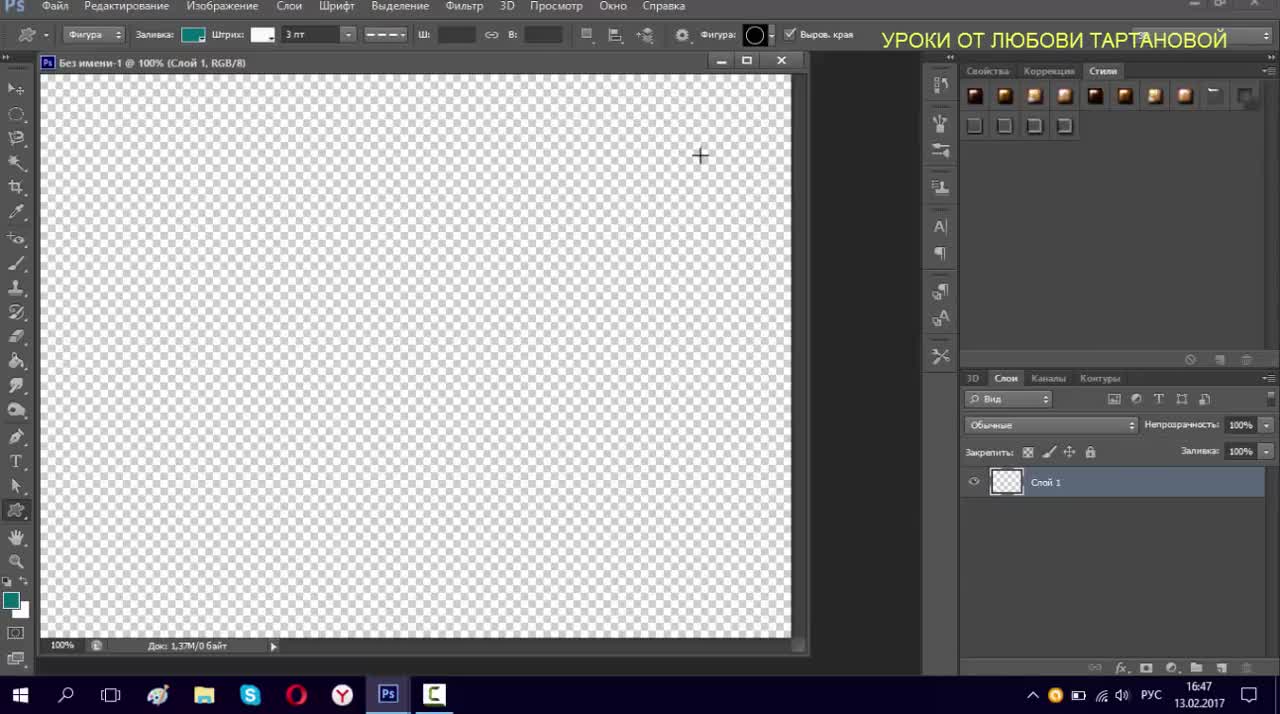Click the Слой 1 layer thumbnail
Screen dimensions: 1280x714
(x=1006, y=482)
